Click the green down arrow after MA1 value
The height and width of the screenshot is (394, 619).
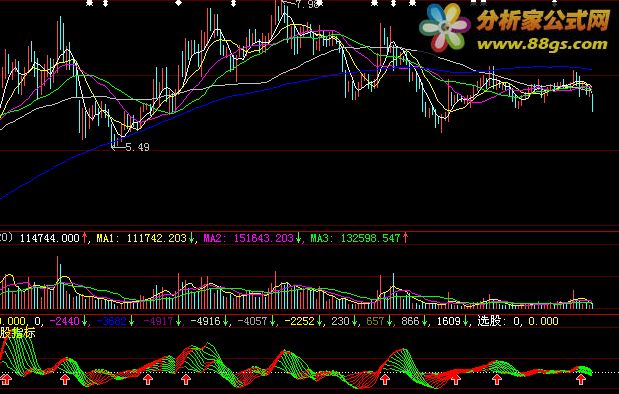point(191,238)
